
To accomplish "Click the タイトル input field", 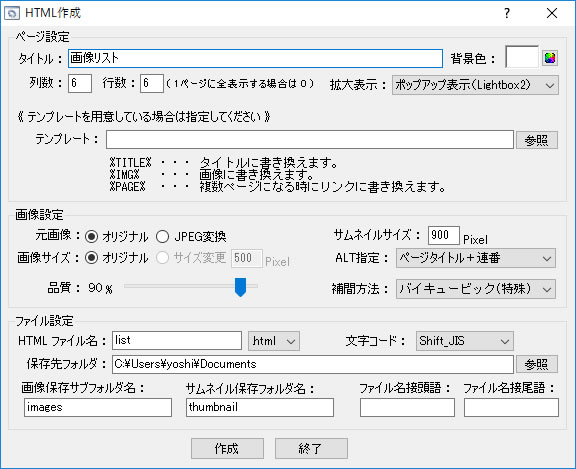I will 255,58.
